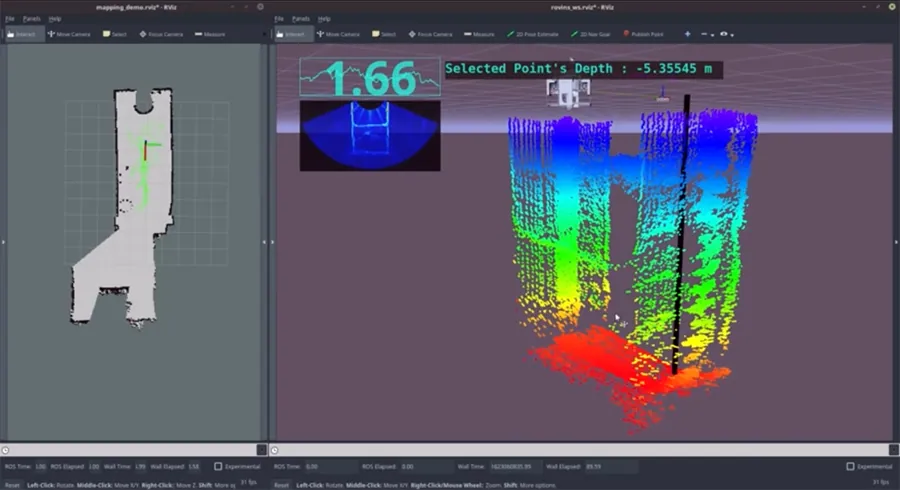Image resolution: width=900 pixels, height=490 pixels.
Task: Open File menu in rovins_ws window
Action: pyautogui.click(x=279, y=19)
